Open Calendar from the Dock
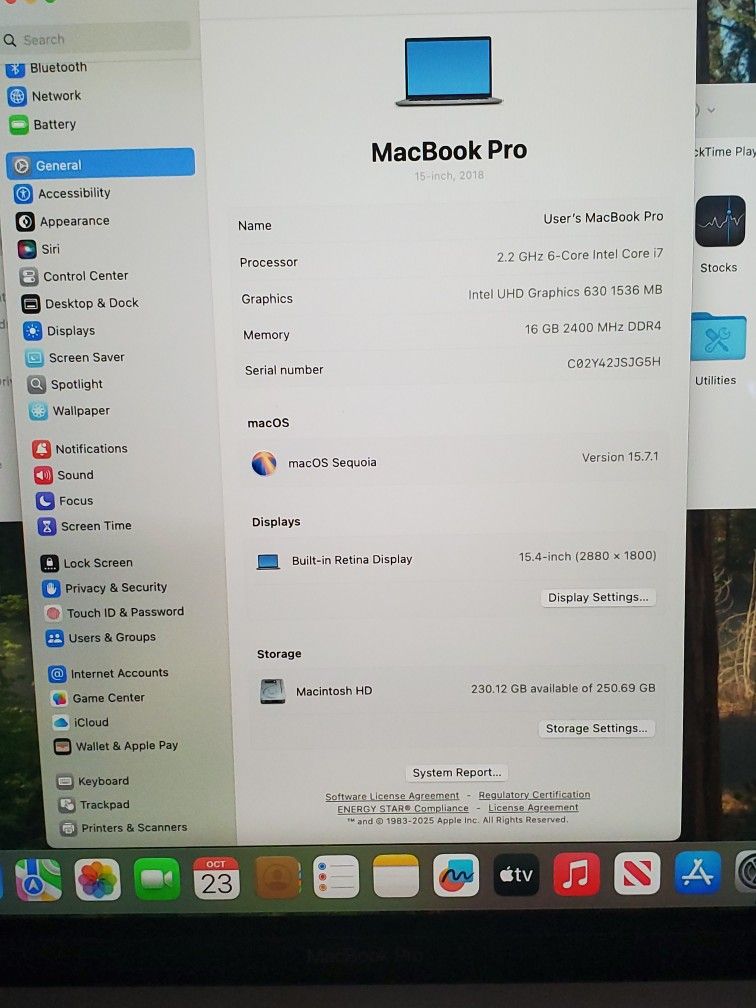This screenshot has height=1008, width=756. pyautogui.click(x=217, y=878)
